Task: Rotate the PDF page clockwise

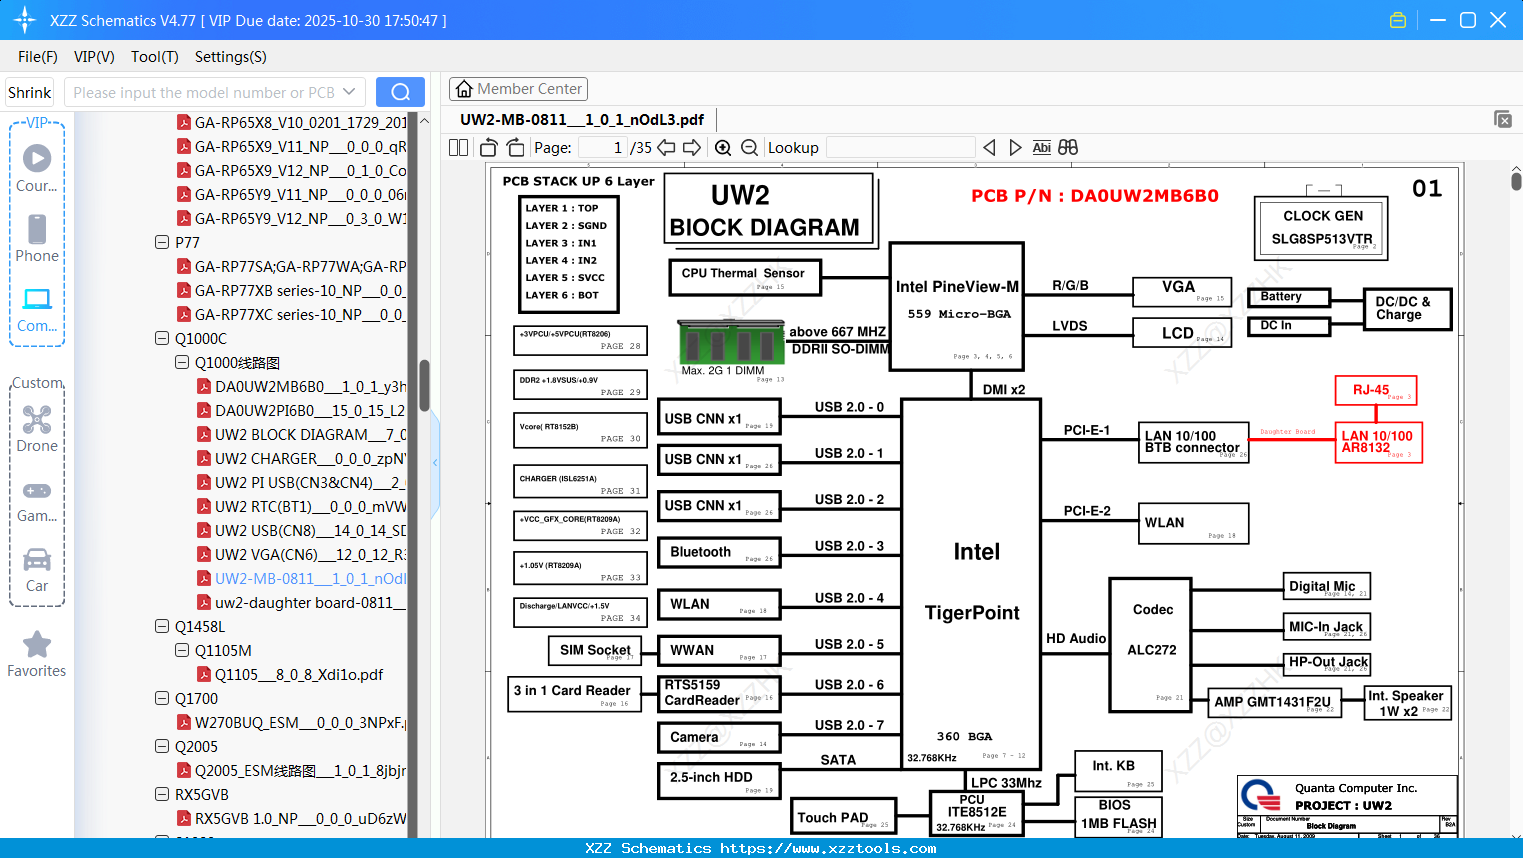Action: pos(515,148)
